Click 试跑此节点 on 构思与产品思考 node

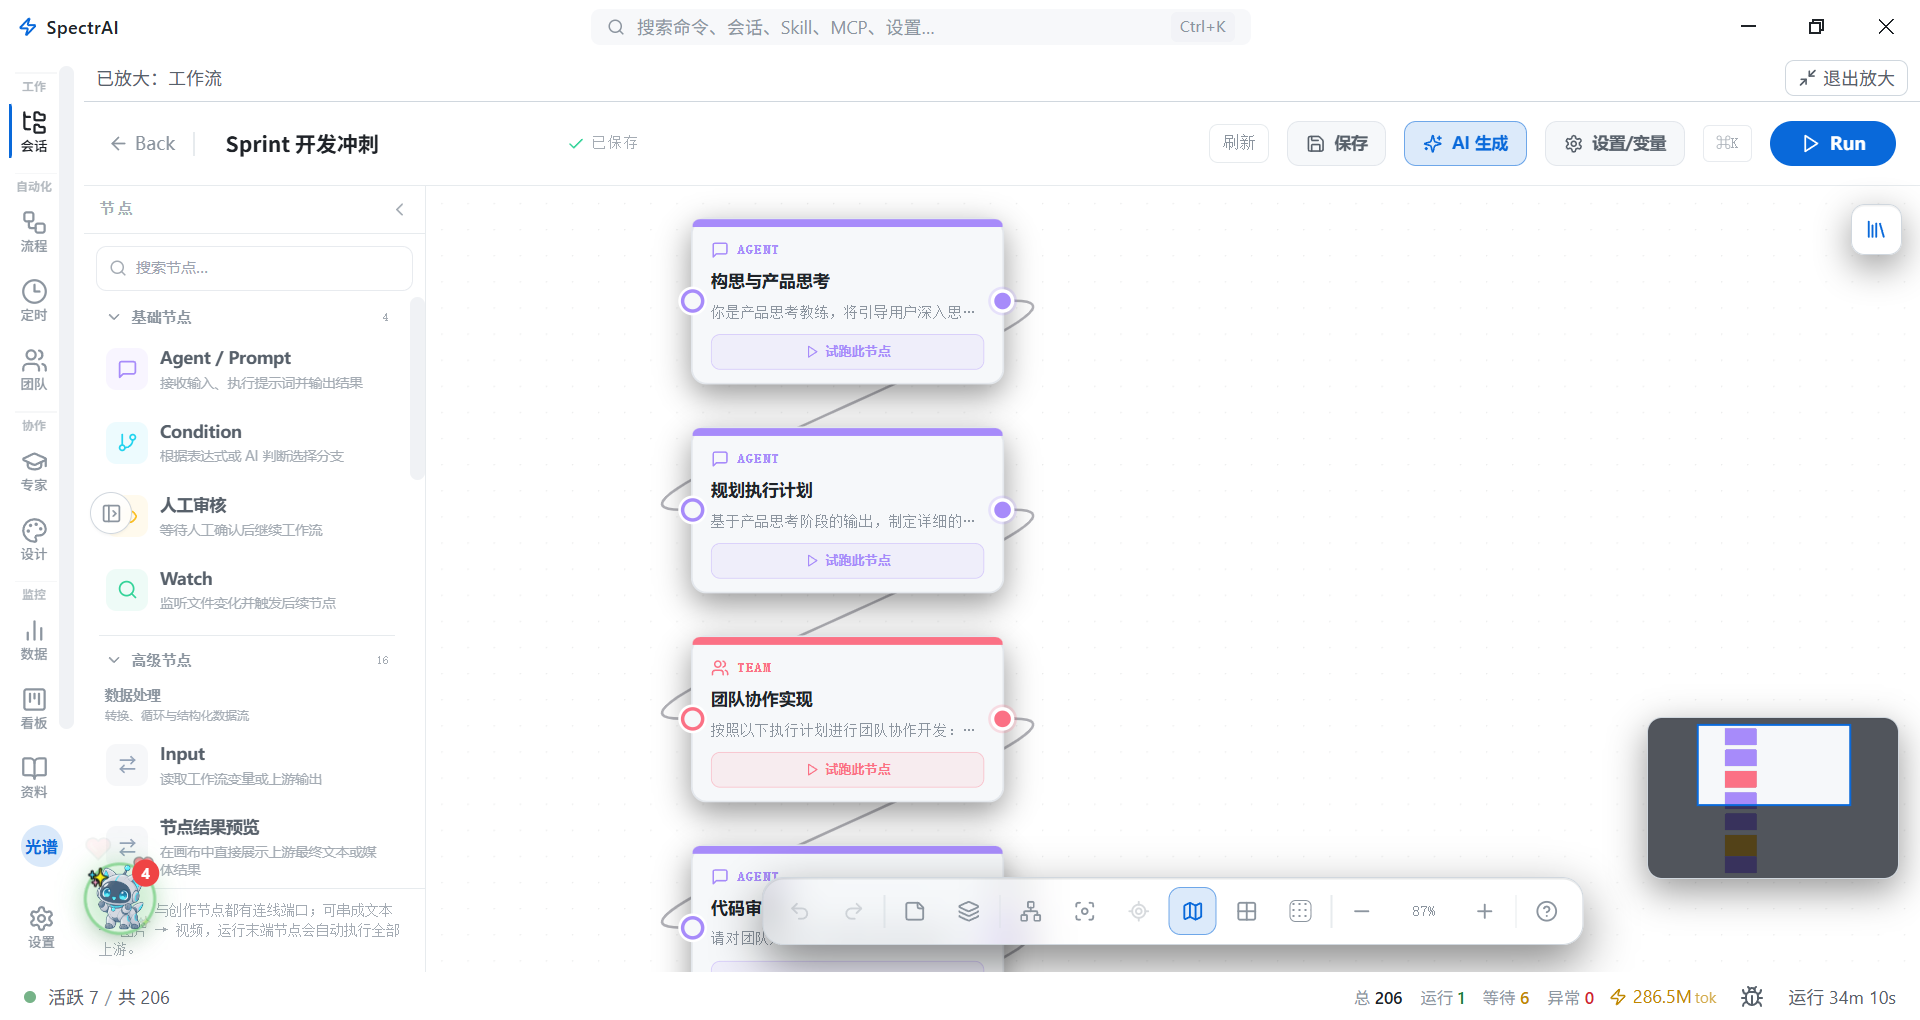tap(847, 352)
